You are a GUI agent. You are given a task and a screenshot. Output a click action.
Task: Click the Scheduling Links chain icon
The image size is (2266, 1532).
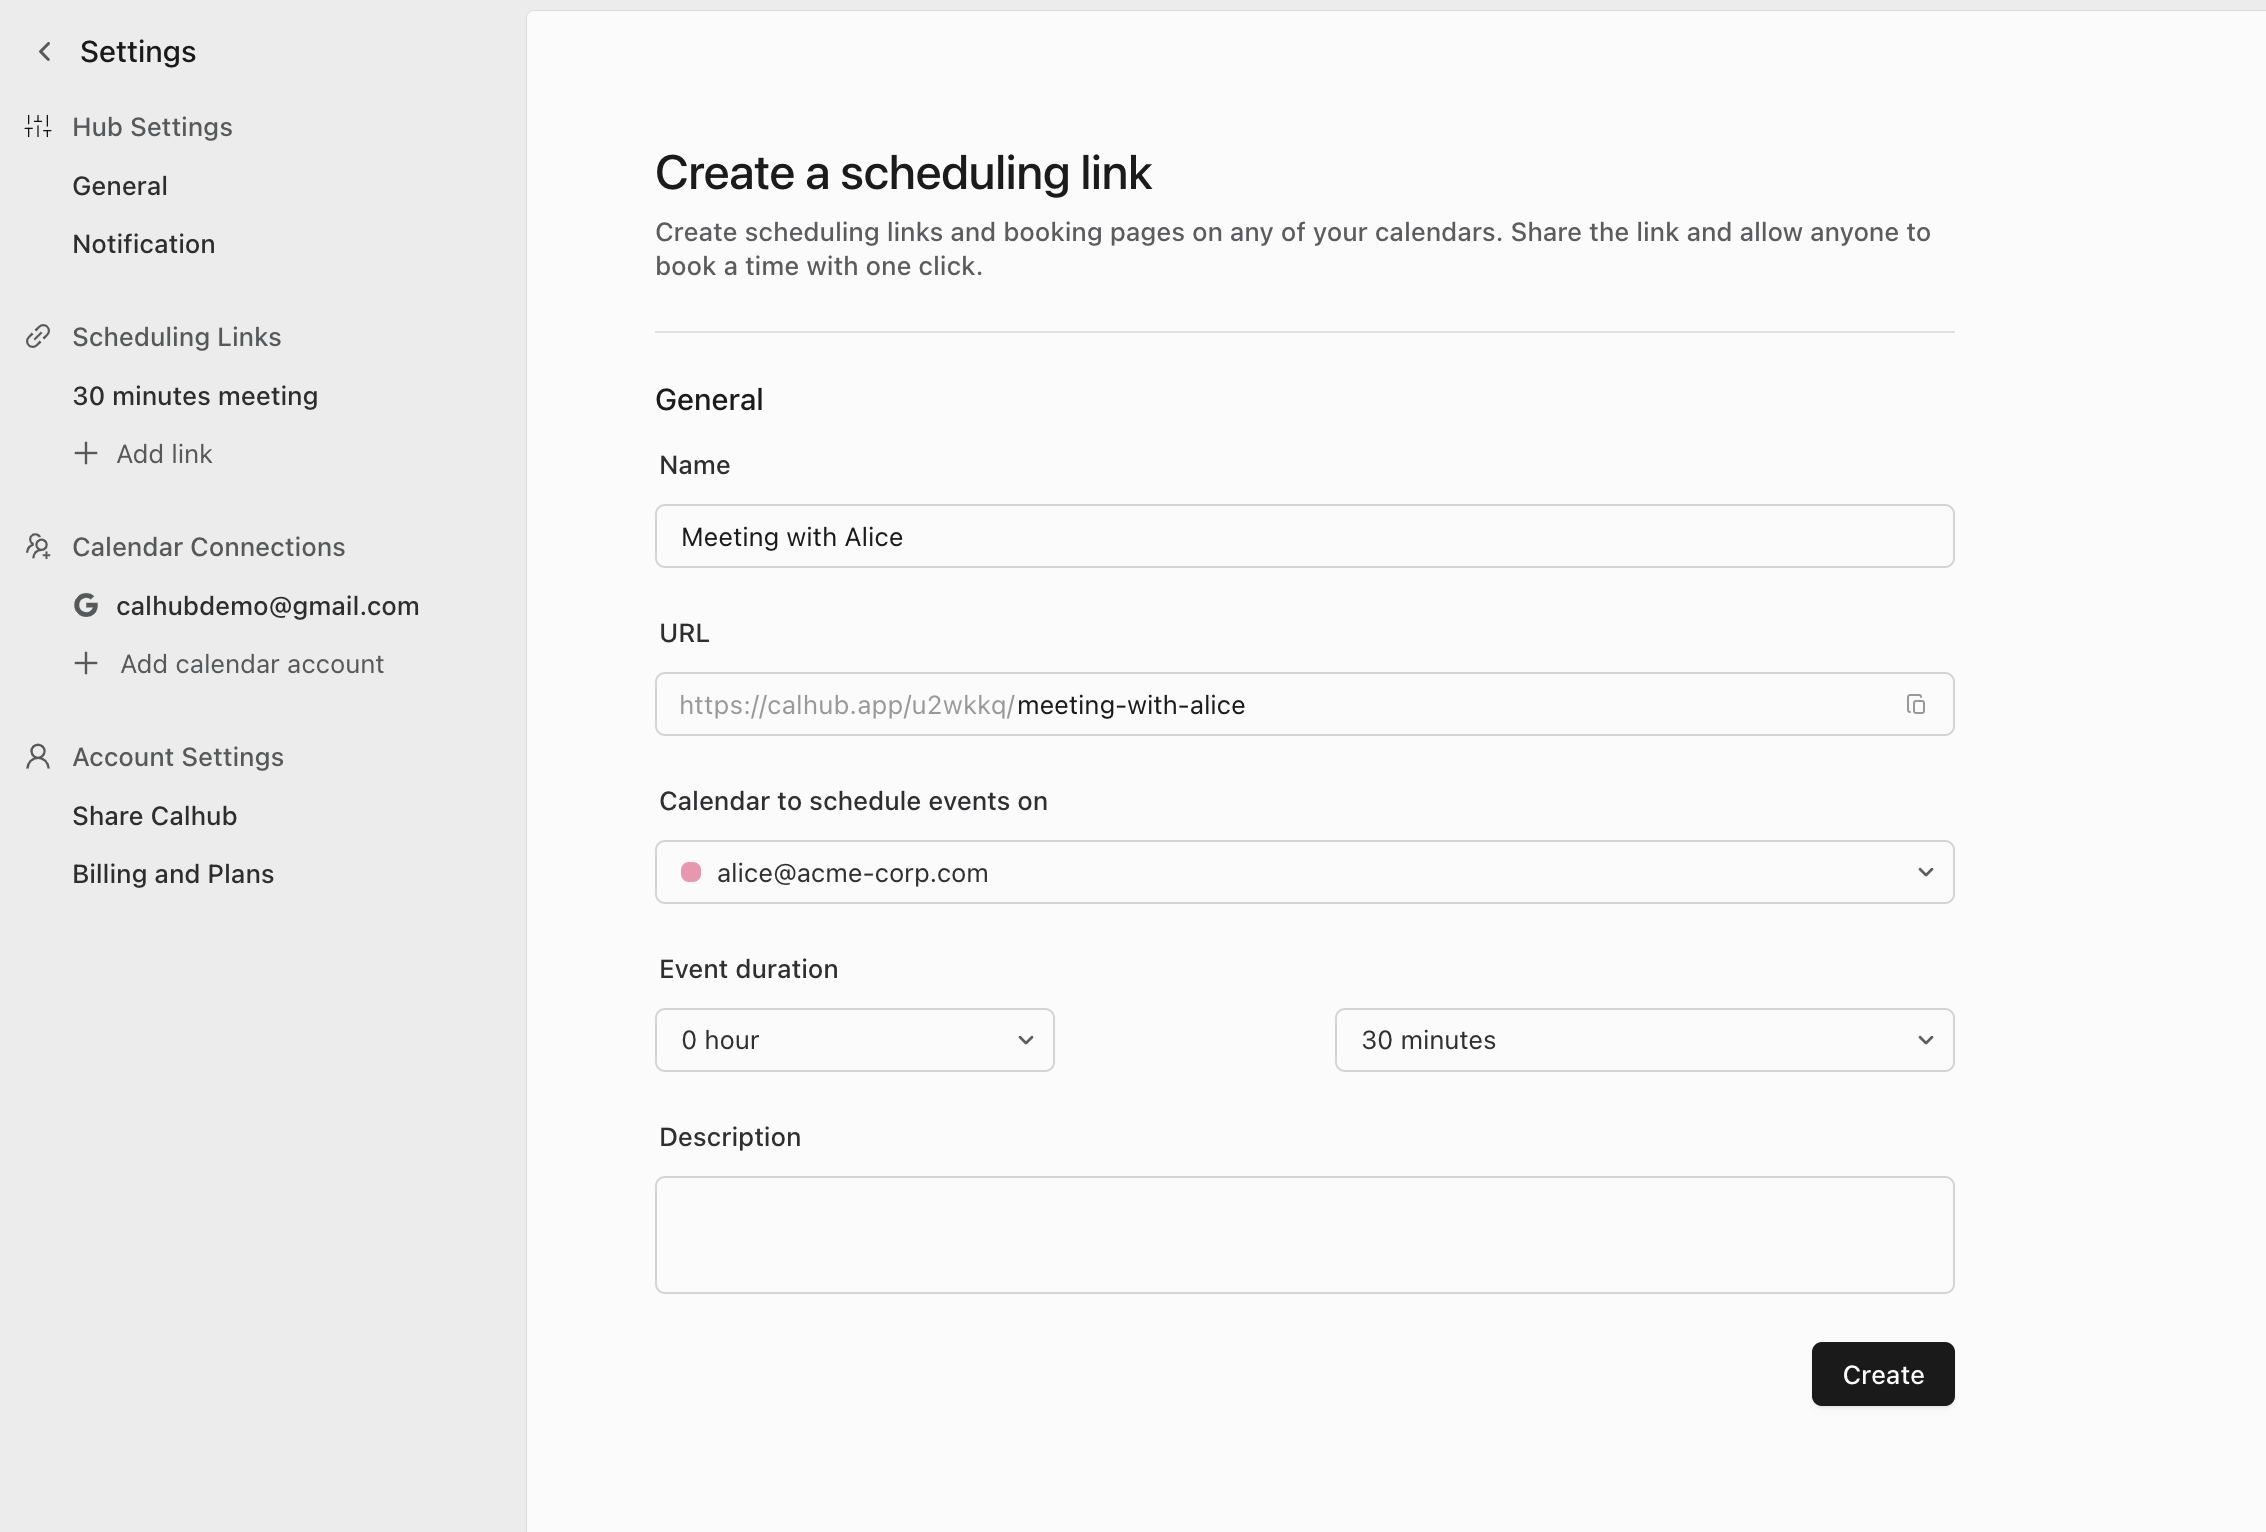(38, 337)
